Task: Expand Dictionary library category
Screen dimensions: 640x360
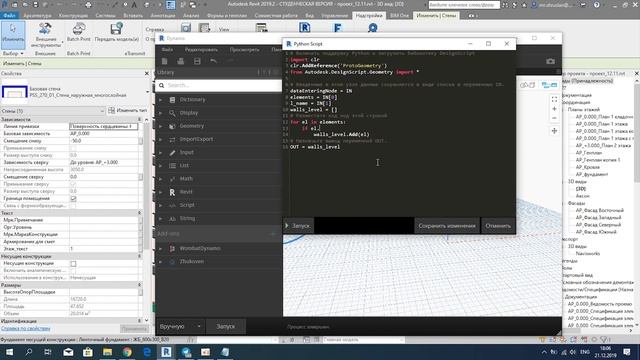Action: click(x=161, y=100)
